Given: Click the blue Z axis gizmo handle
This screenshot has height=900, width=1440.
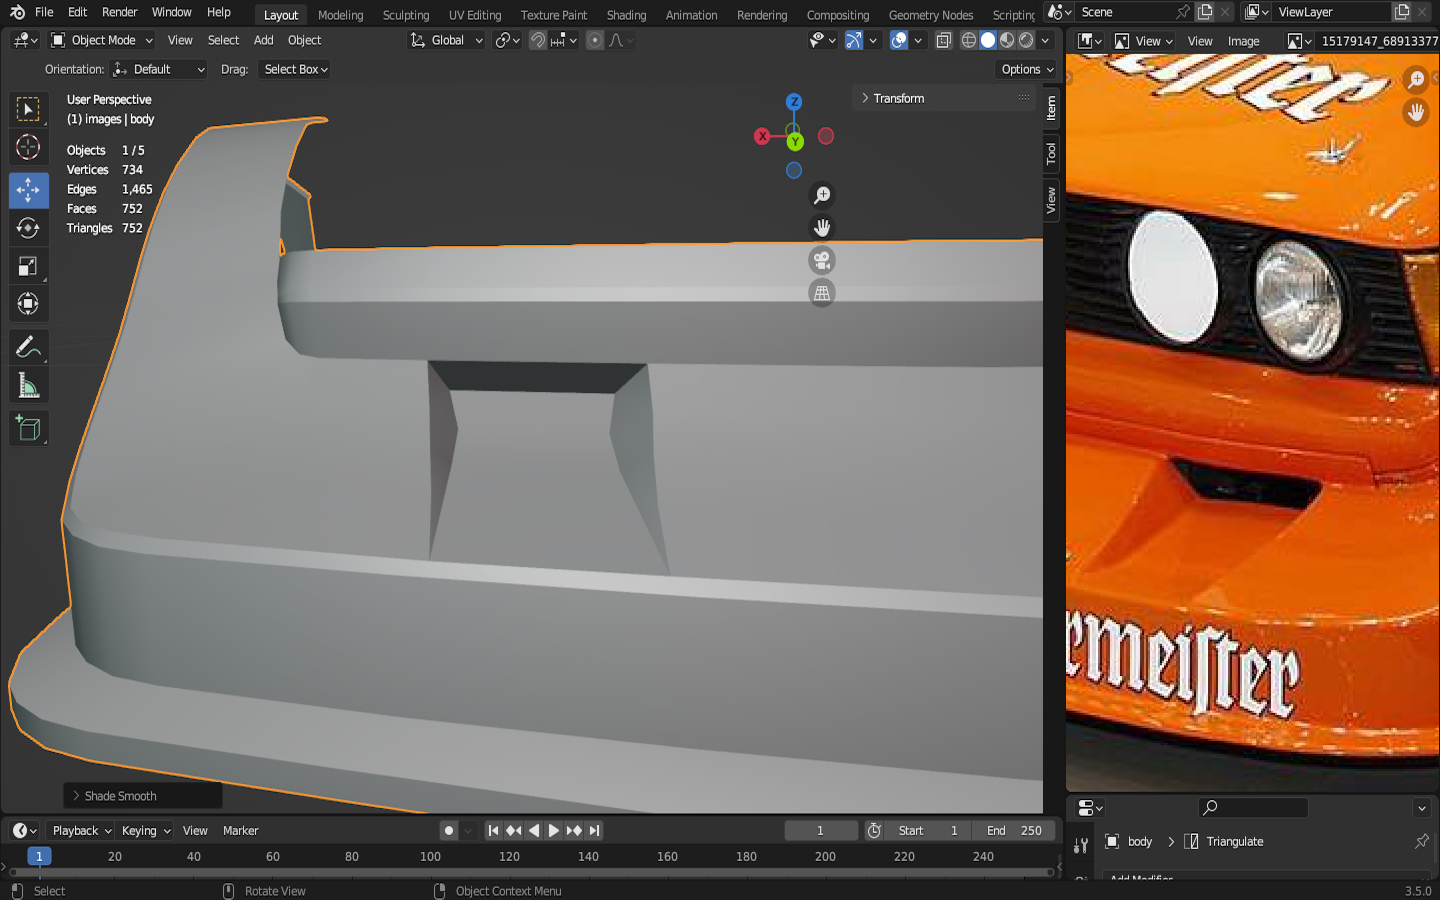Looking at the screenshot, I should 794,102.
